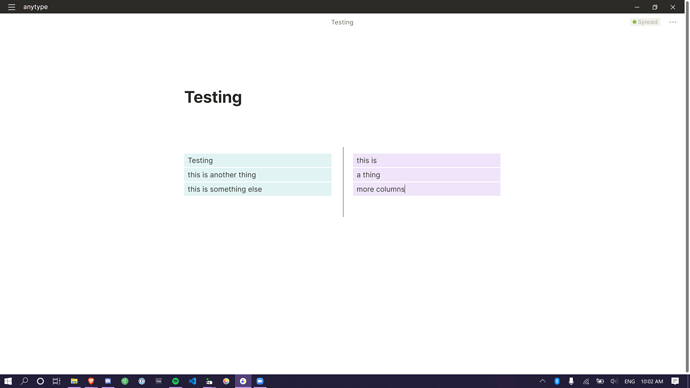690x388 pixels.
Task: Open Windows taskbar search
Action: coord(24,381)
